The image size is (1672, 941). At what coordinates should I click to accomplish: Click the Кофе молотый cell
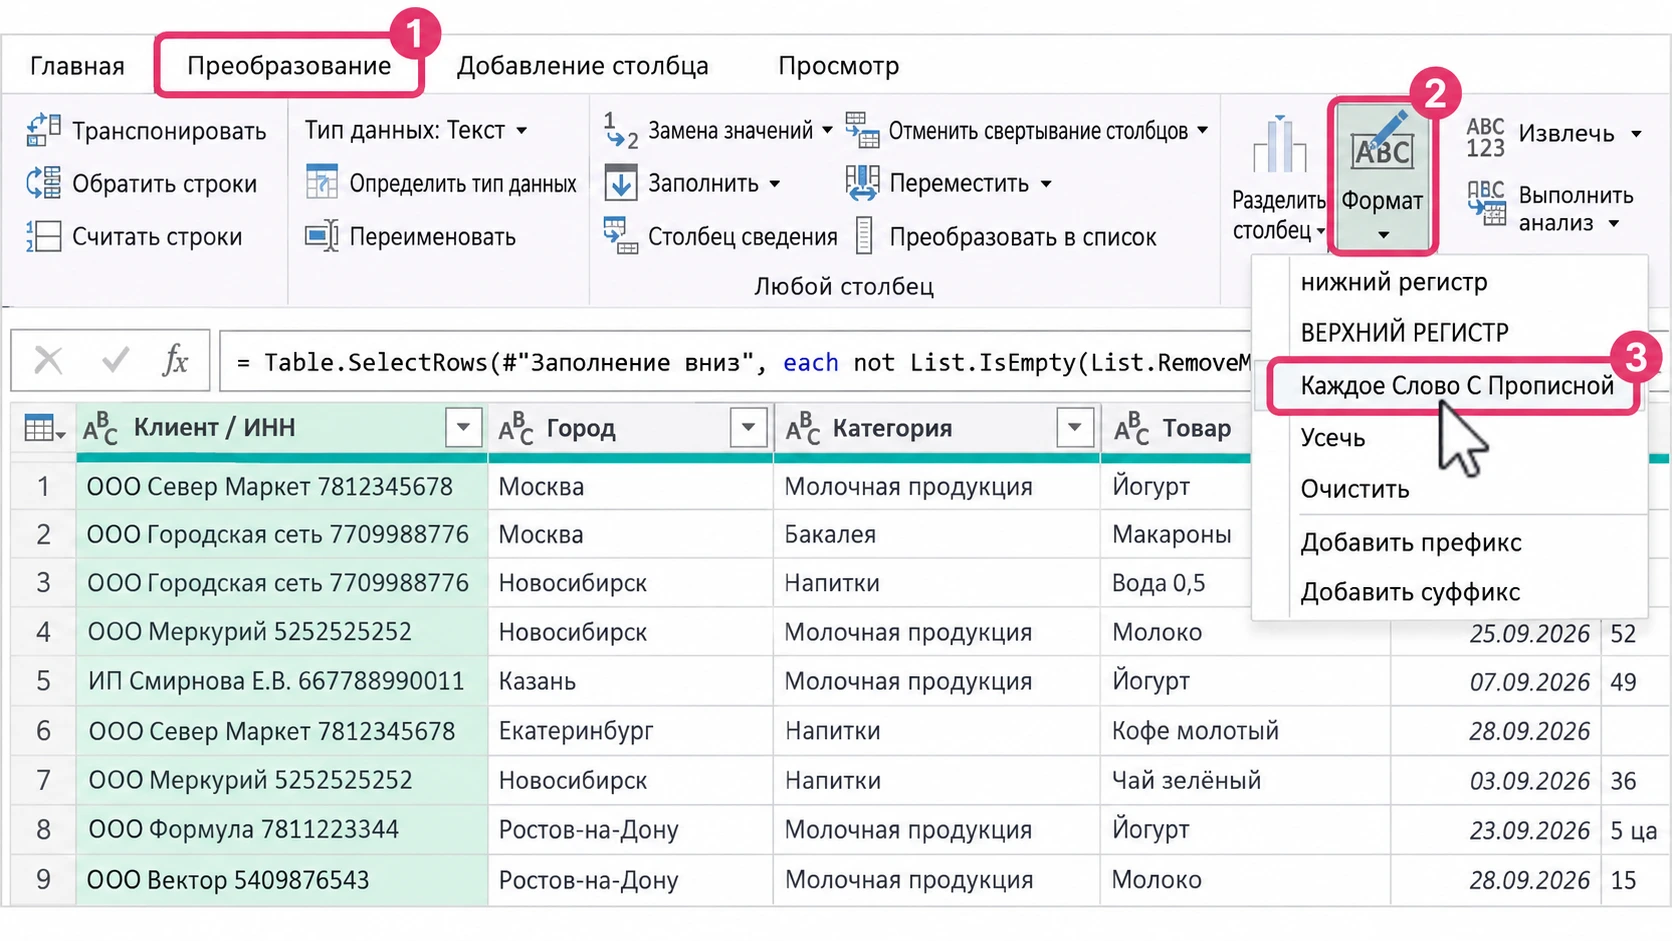coord(1245,730)
